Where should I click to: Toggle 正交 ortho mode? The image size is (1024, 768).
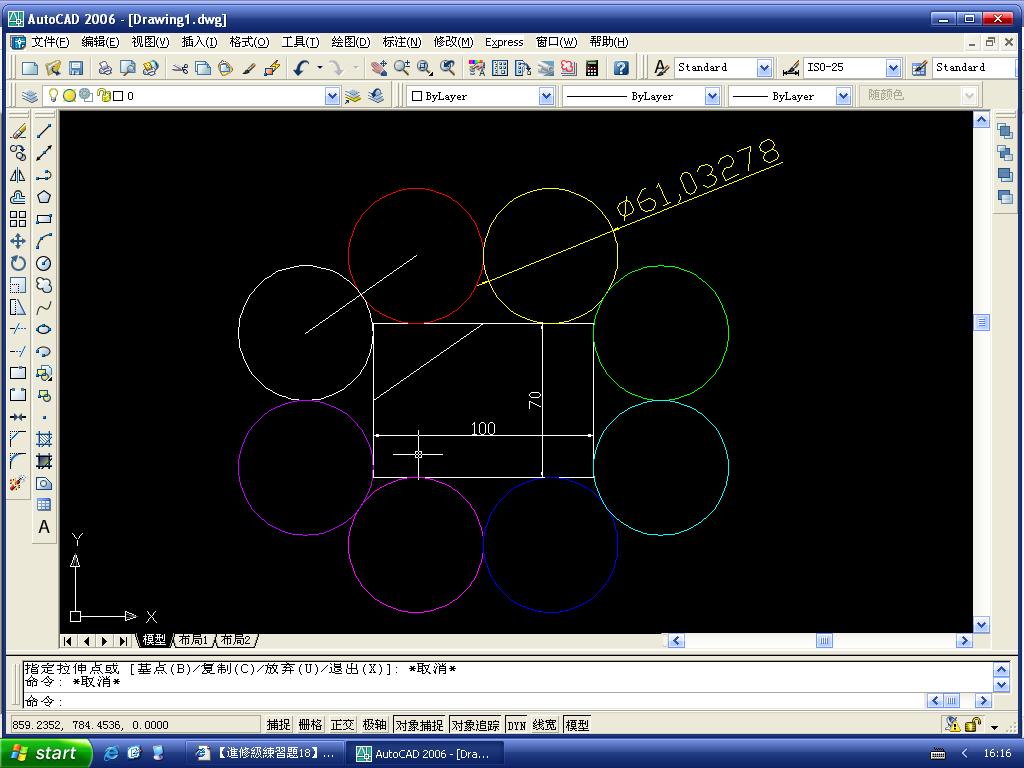point(342,724)
